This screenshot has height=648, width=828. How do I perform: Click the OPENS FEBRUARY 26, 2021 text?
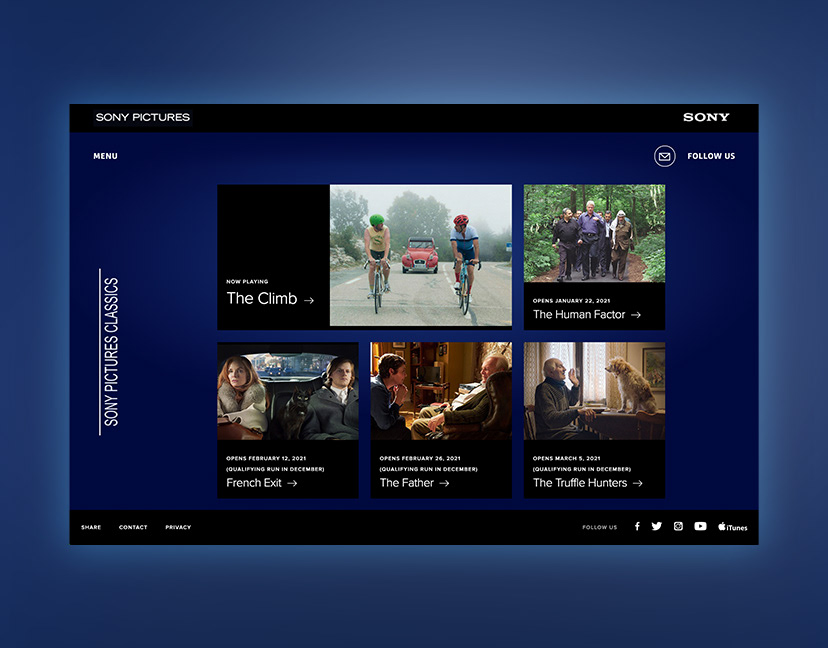[420, 458]
